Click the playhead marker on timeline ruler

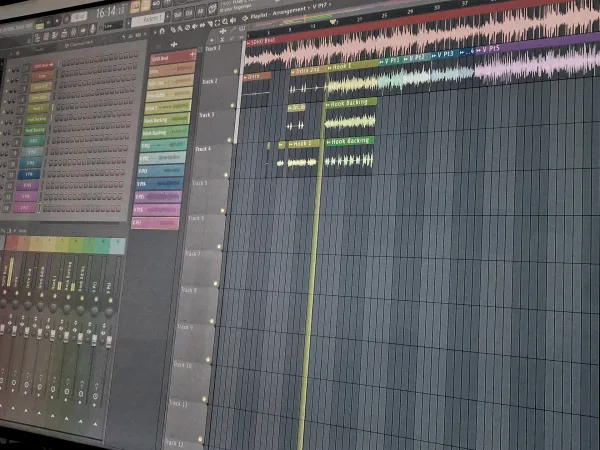point(333,22)
